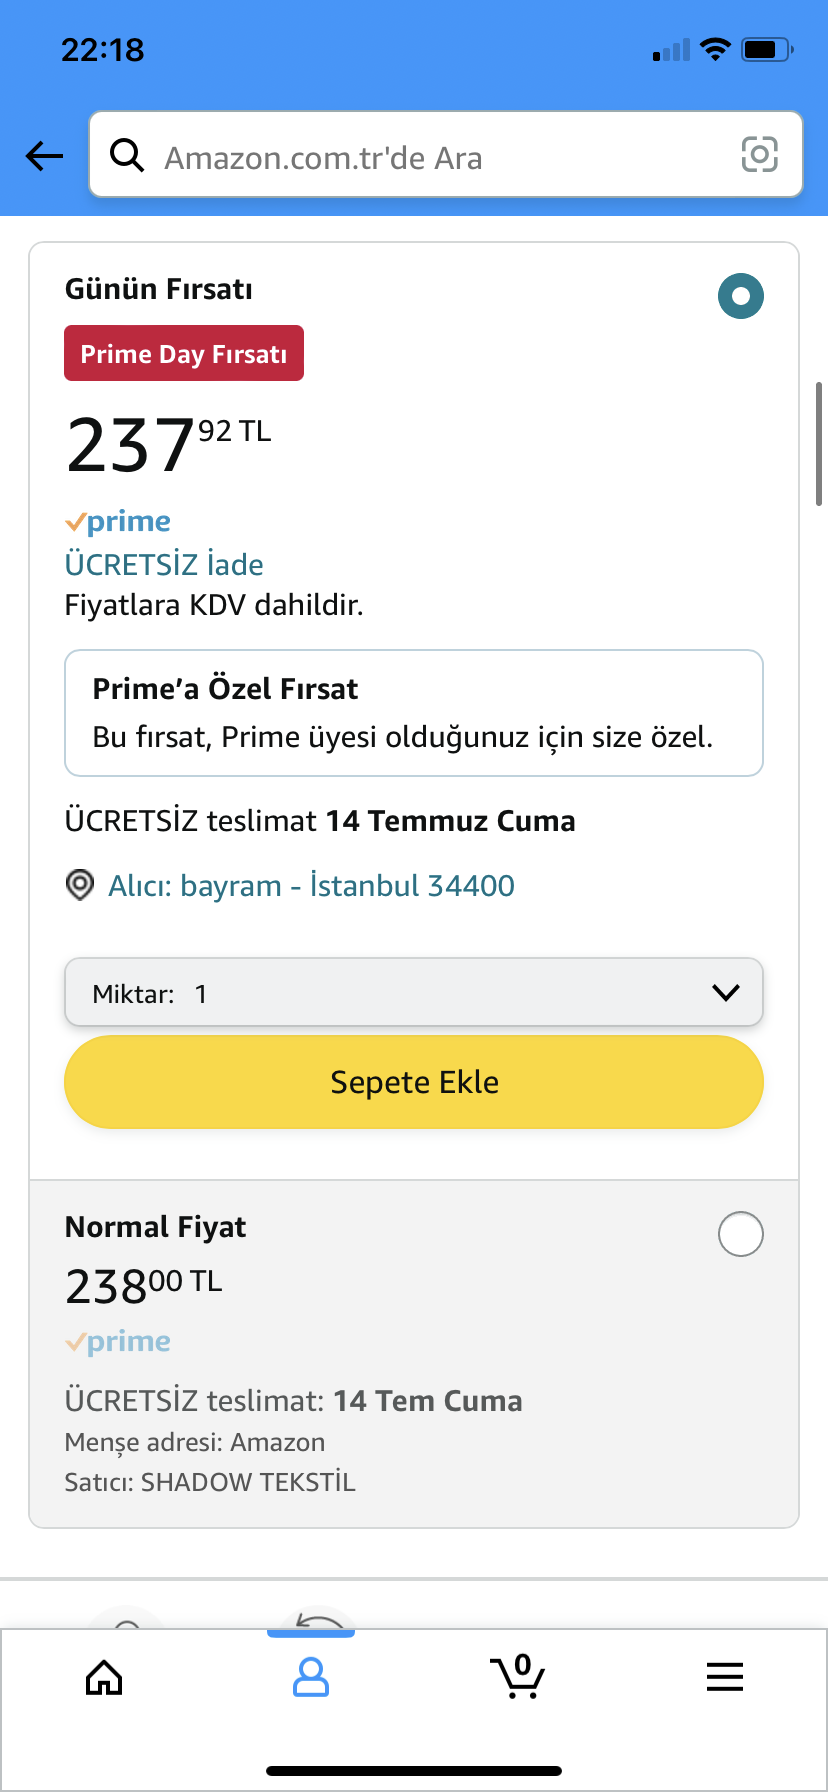Viewport: 828px width, 1792px height.
Task: Focus the Amazon.com.tr'de Ara search field
Action: pyautogui.click(x=440, y=157)
